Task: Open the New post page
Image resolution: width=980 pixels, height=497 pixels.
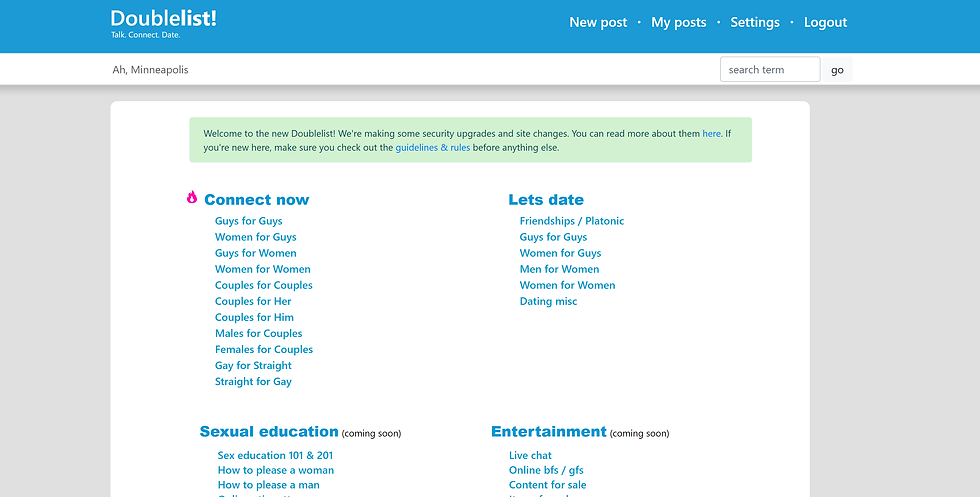Action: [x=598, y=23]
